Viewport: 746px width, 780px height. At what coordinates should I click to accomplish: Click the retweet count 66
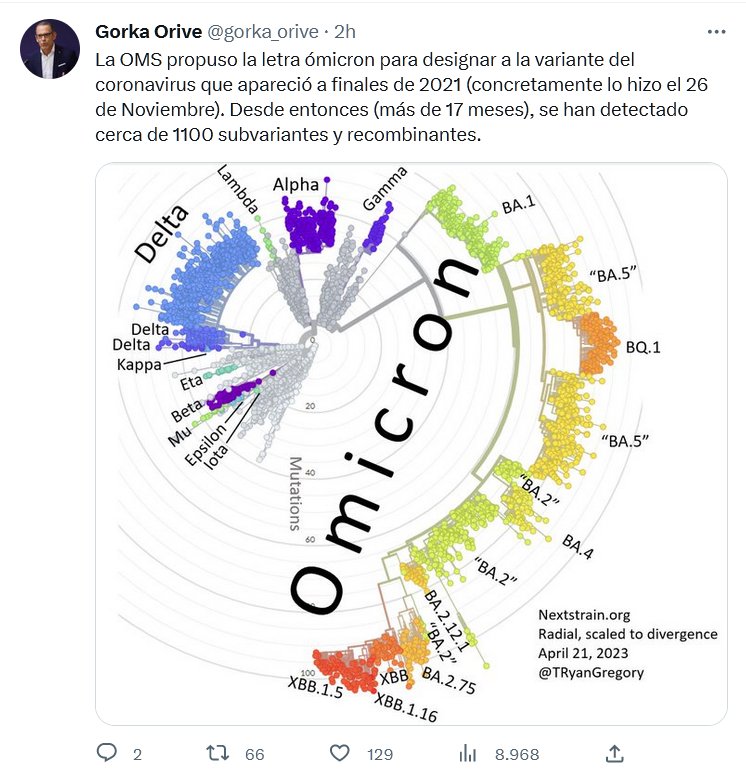tap(254, 754)
